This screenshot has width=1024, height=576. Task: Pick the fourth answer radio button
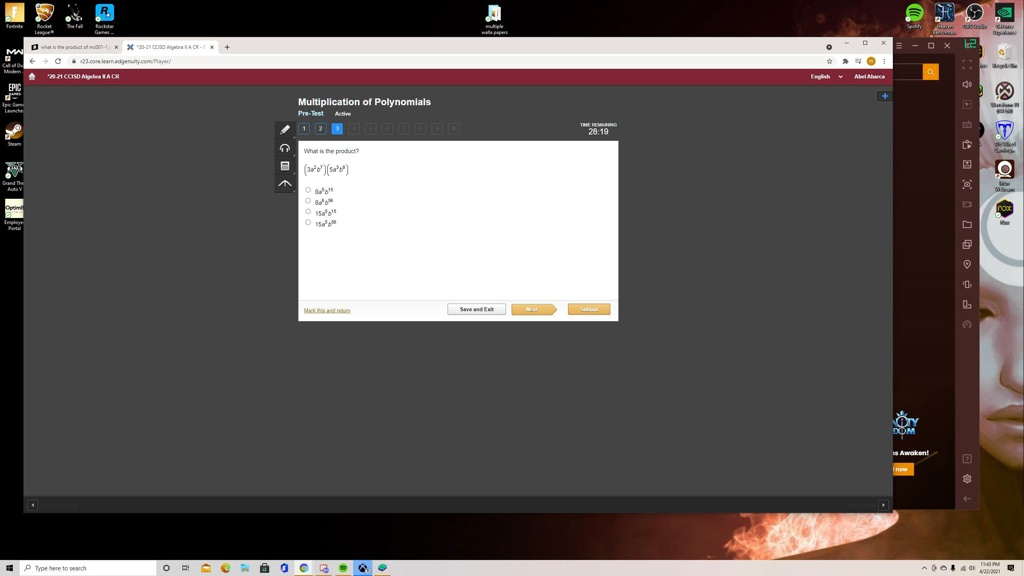point(308,223)
